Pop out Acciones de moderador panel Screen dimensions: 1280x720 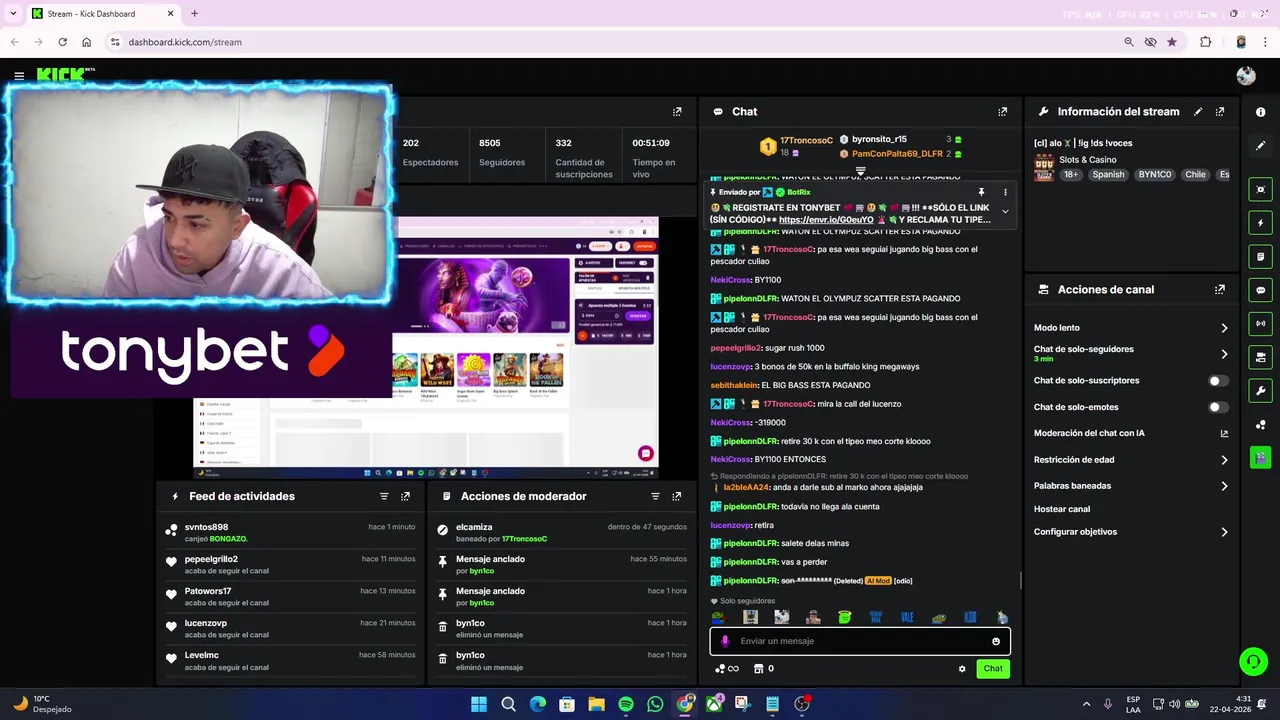click(x=677, y=496)
